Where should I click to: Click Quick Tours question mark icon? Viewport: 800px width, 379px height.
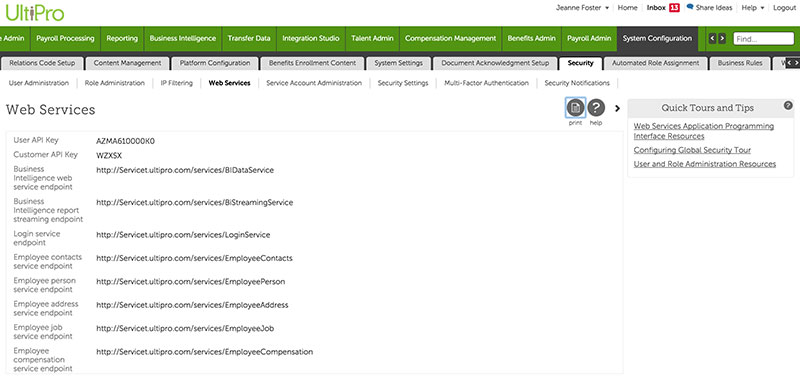pos(788,106)
